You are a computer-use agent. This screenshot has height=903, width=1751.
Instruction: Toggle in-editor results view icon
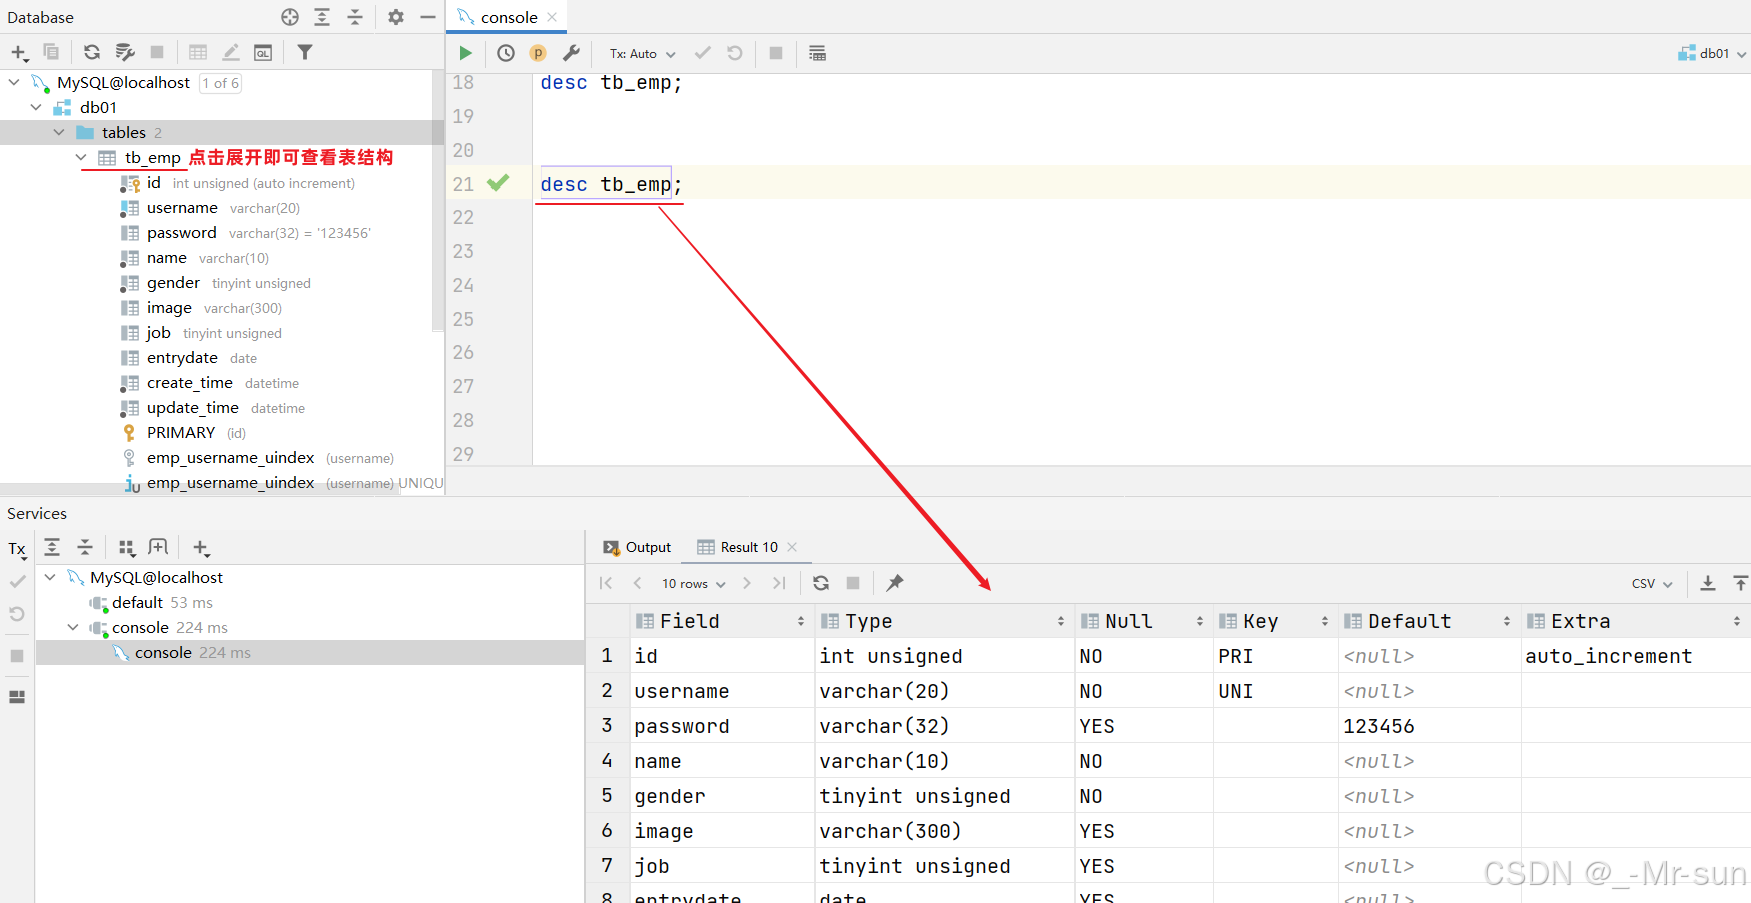pyautogui.click(x=817, y=53)
